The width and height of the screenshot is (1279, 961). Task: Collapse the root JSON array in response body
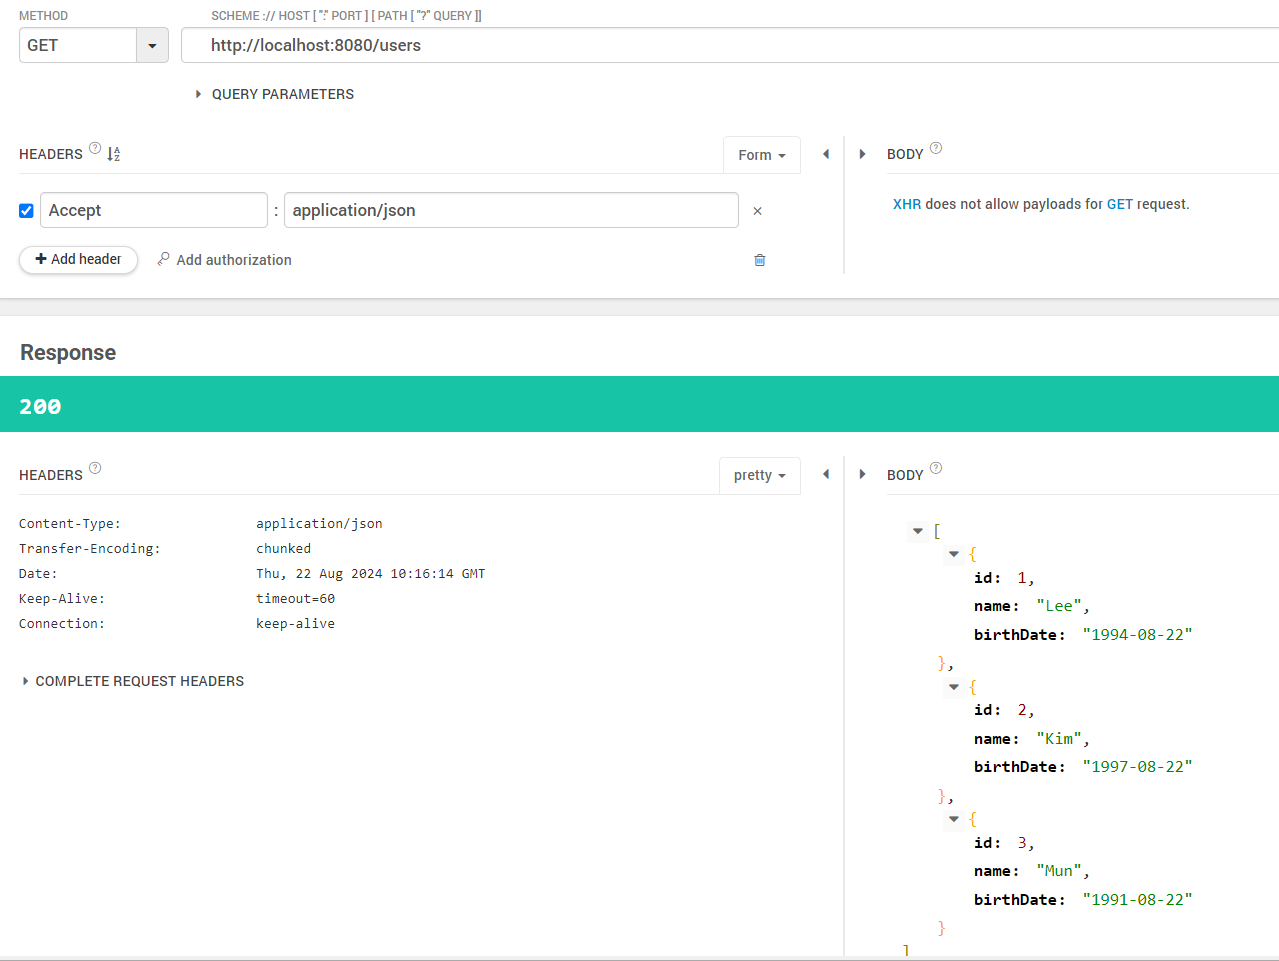coord(917,531)
